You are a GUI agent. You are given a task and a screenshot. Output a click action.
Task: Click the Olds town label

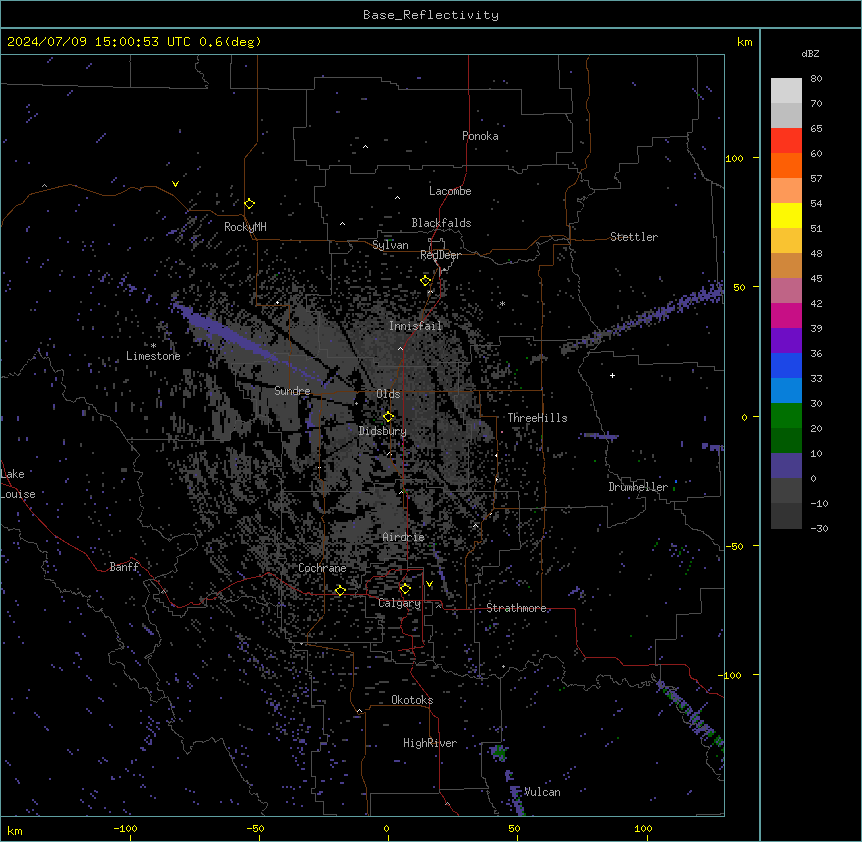[388, 394]
